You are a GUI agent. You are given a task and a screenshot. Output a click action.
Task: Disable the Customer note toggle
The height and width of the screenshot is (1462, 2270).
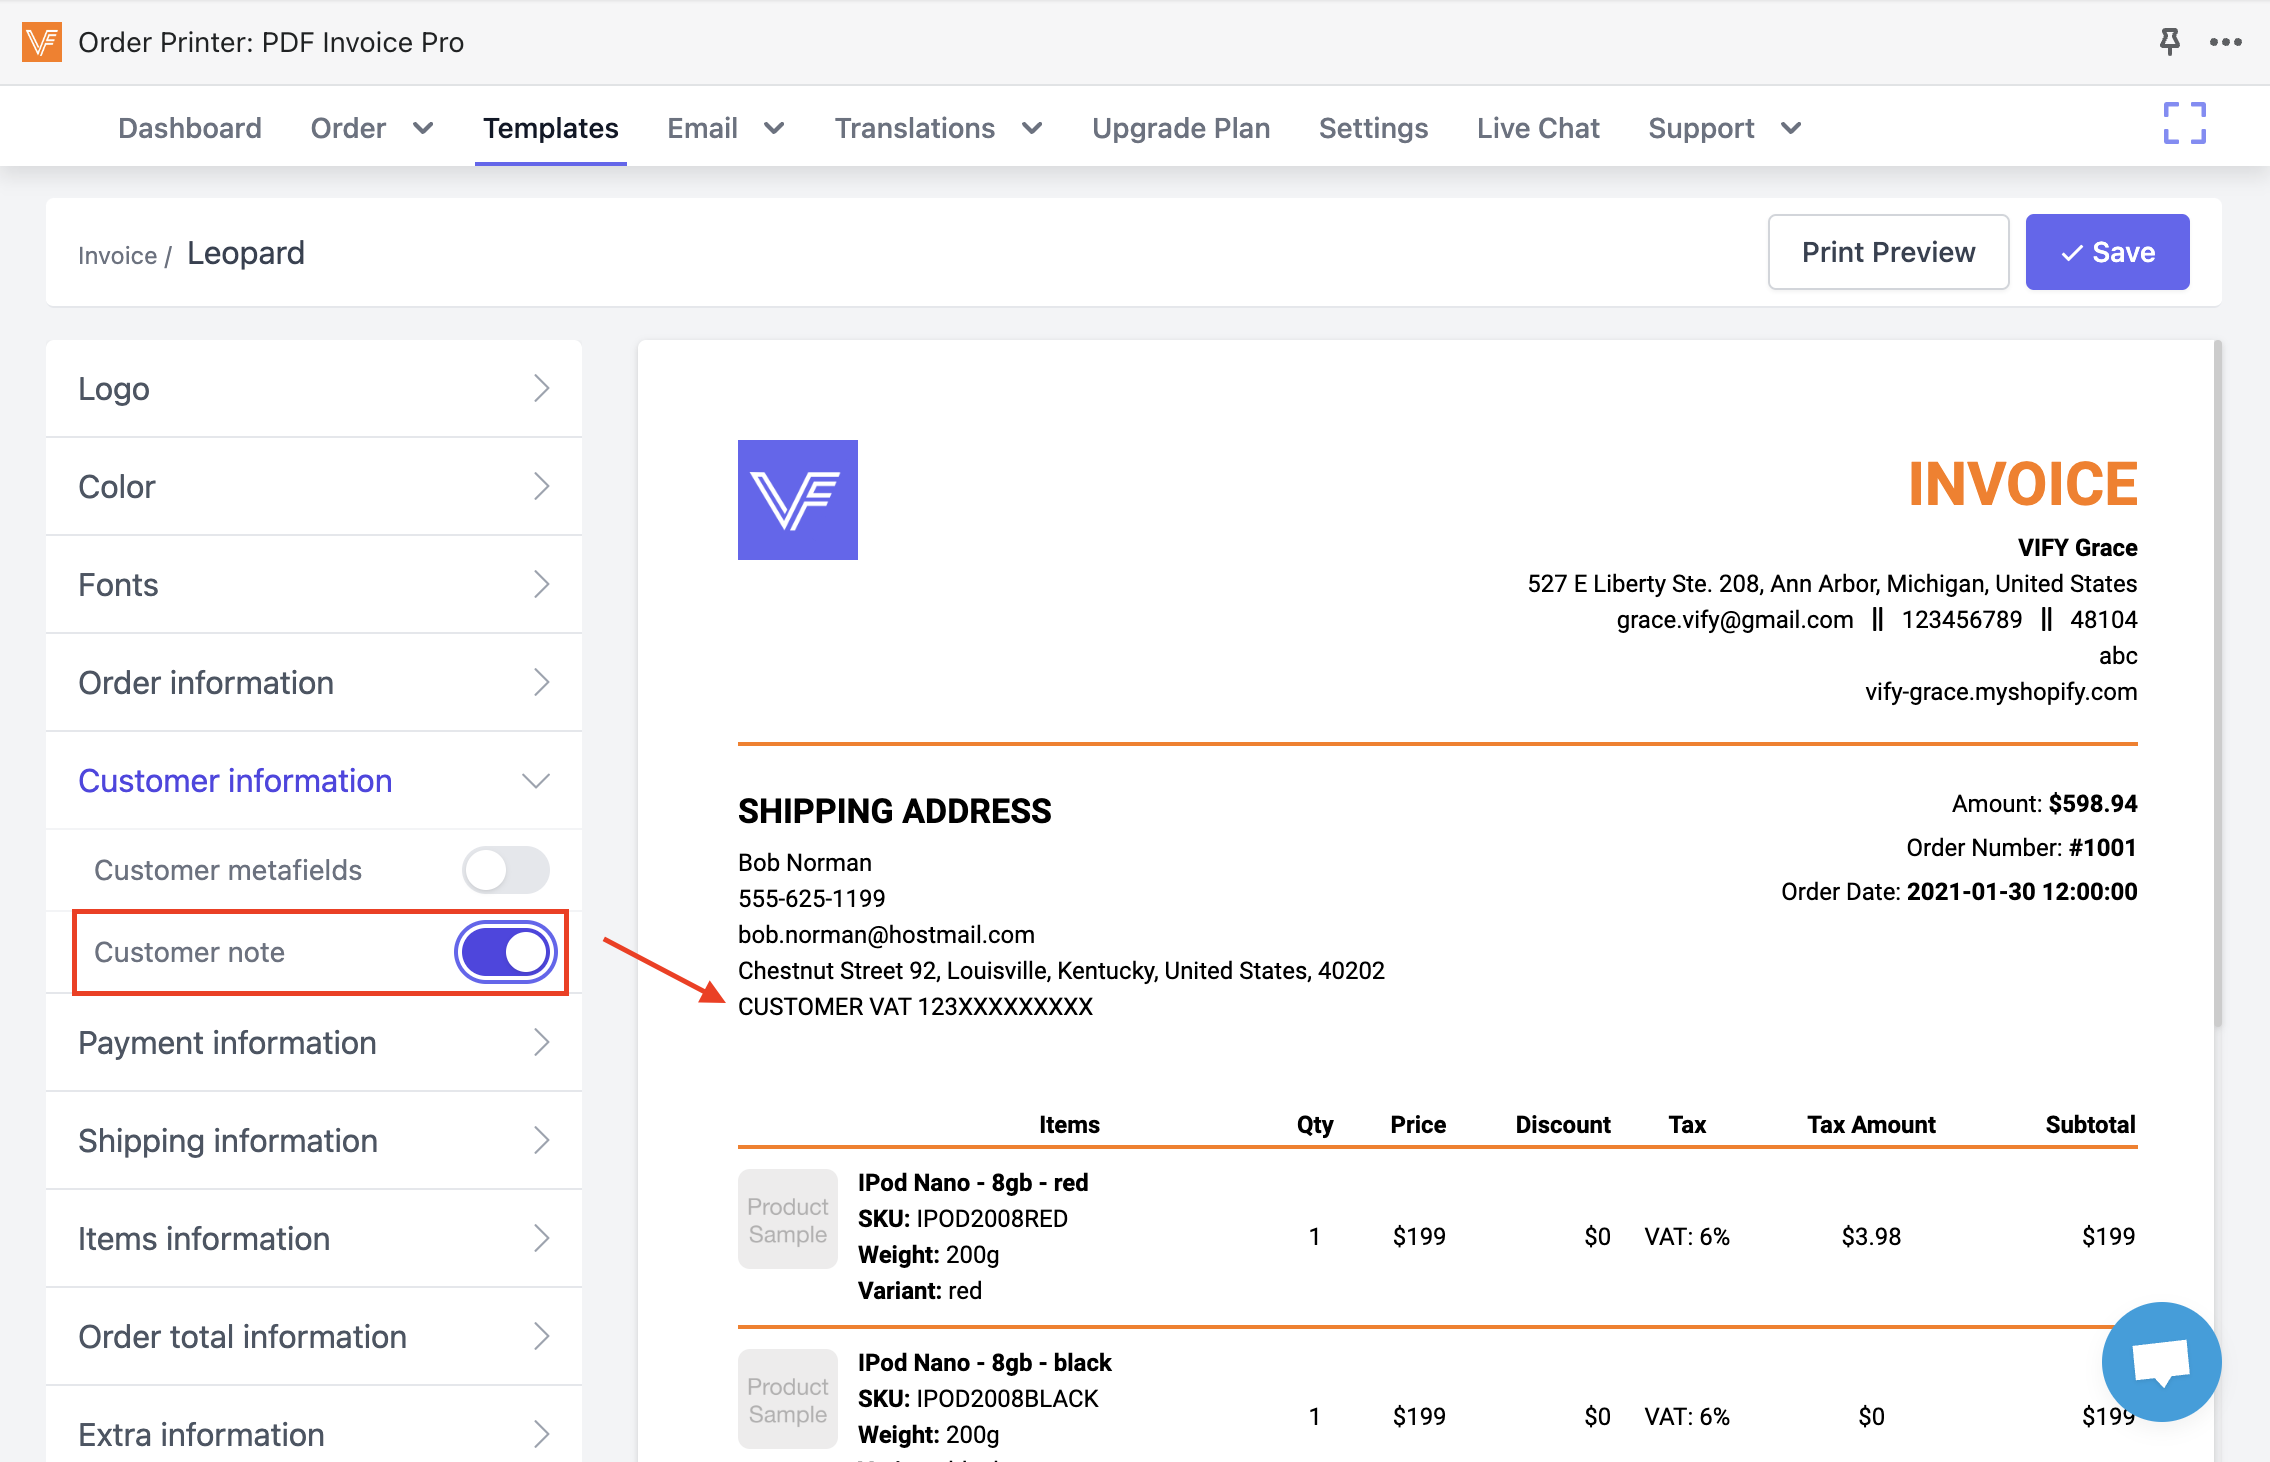[x=506, y=952]
